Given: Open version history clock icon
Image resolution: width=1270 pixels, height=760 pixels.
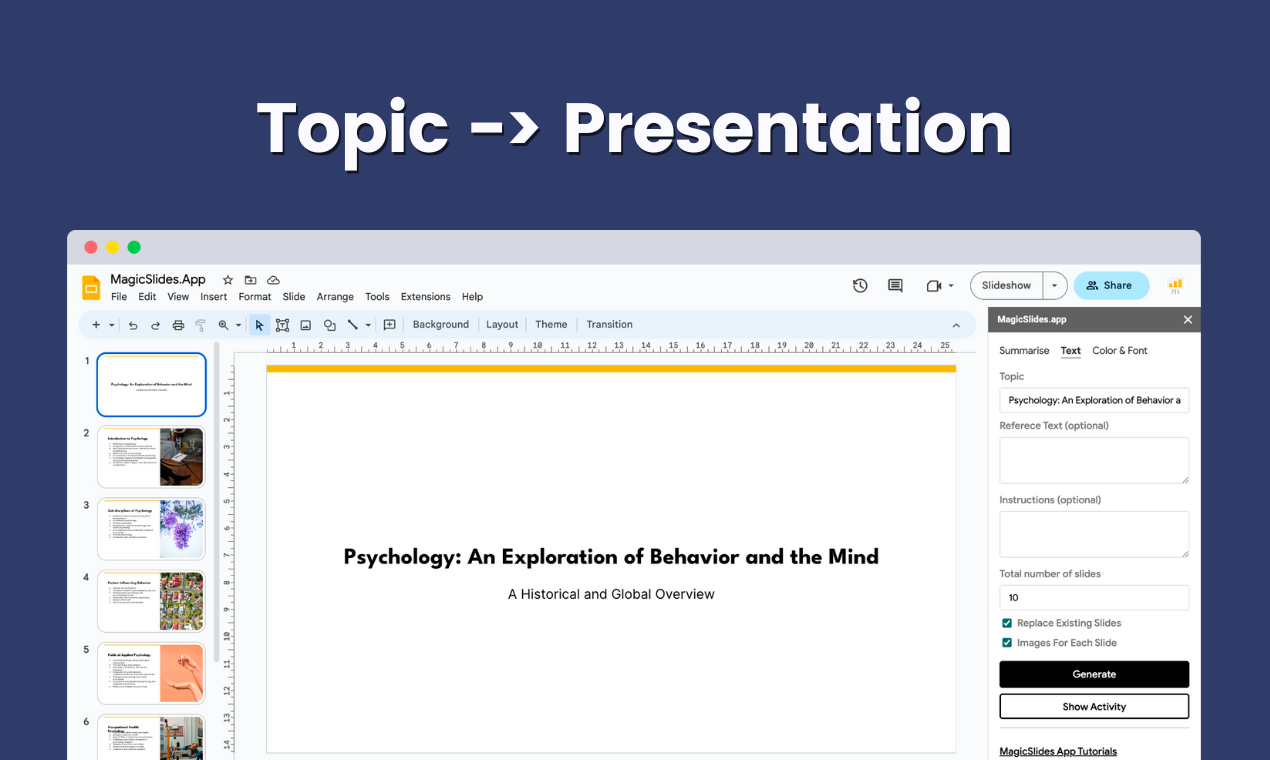Looking at the screenshot, I should (860, 286).
